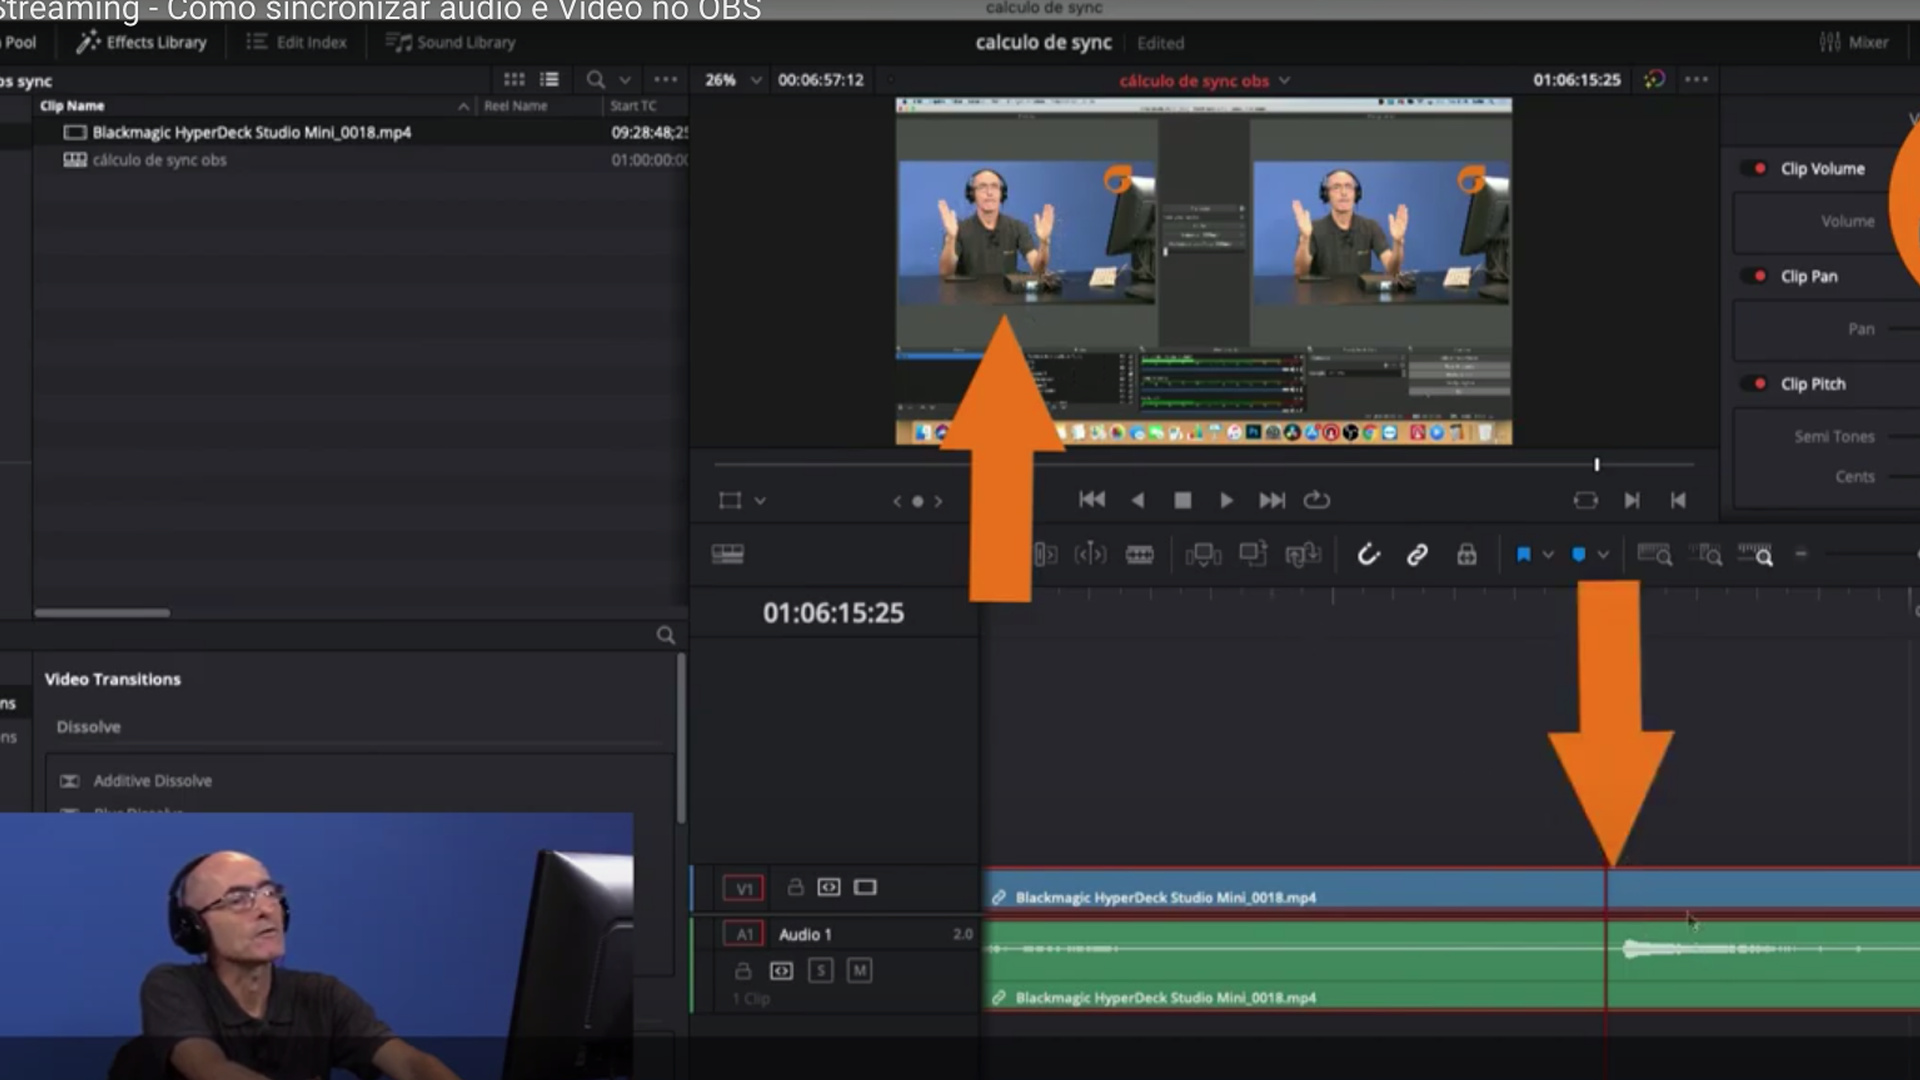Open timeline view options icon
This screenshot has width=1920, height=1080.
coord(727,554)
